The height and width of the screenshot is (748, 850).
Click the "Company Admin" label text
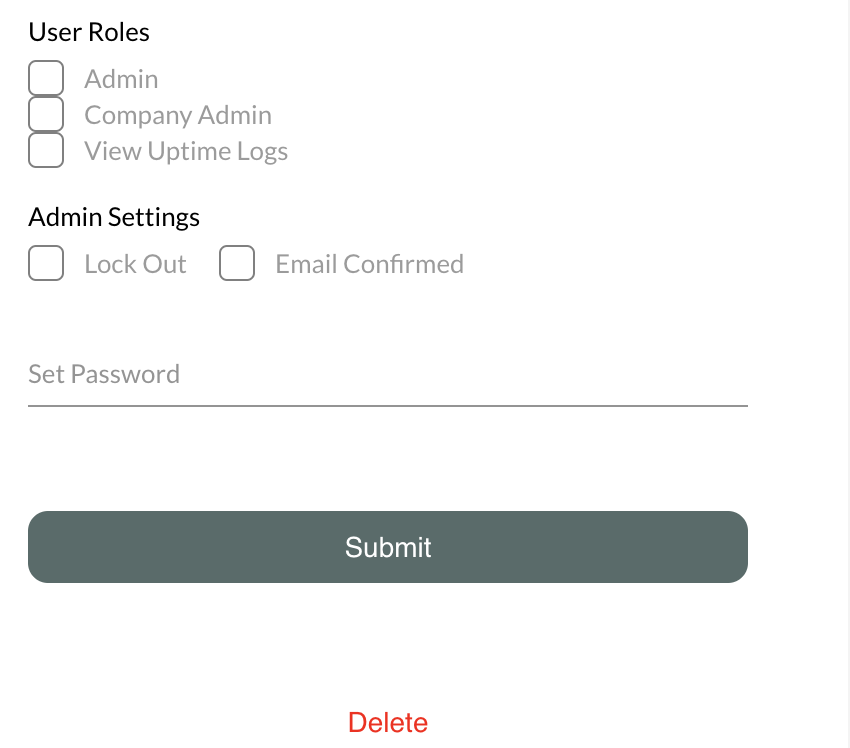[x=178, y=115]
